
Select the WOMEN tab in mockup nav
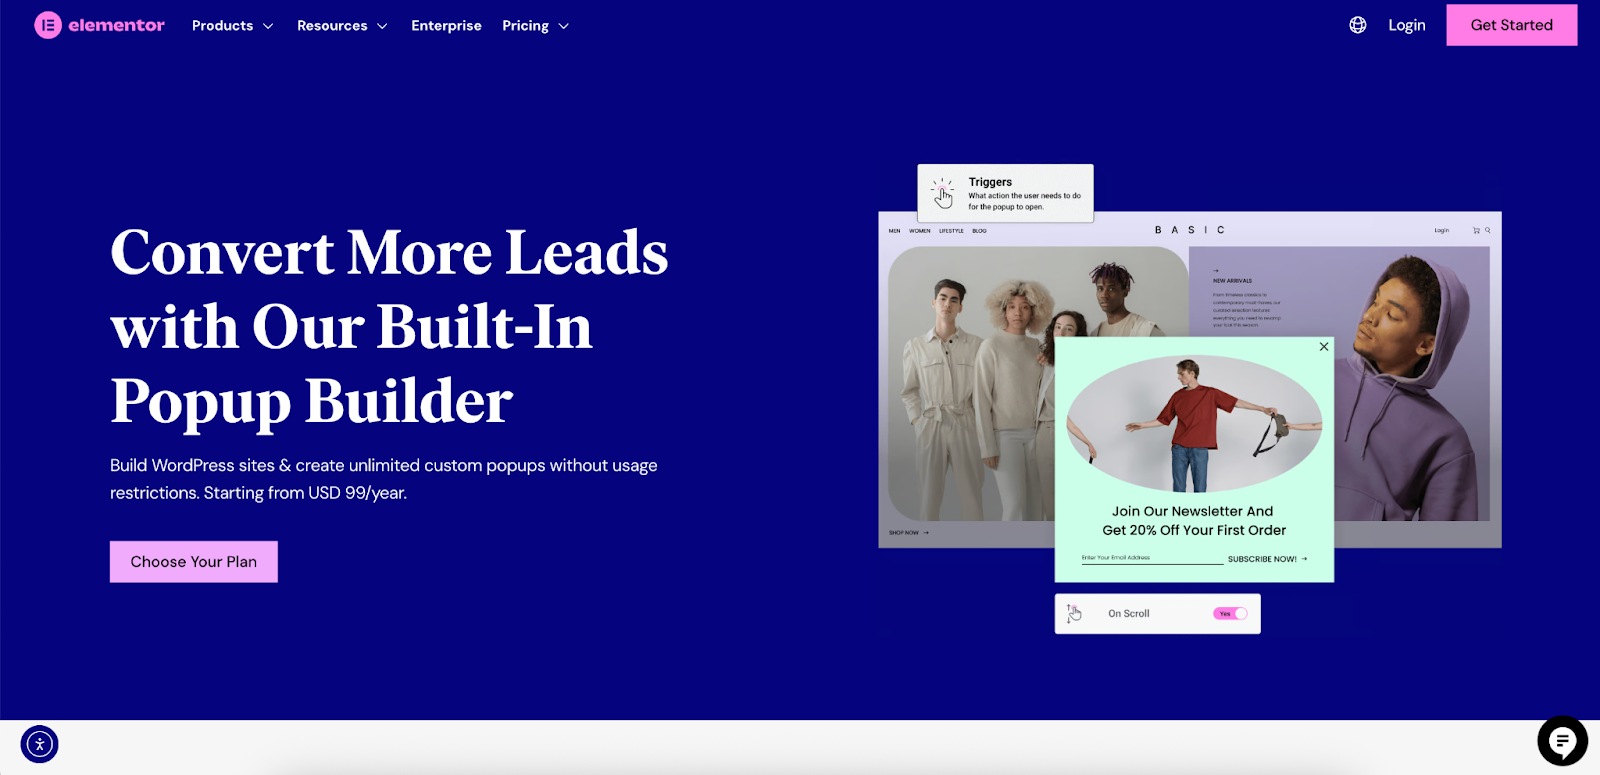pos(920,231)
